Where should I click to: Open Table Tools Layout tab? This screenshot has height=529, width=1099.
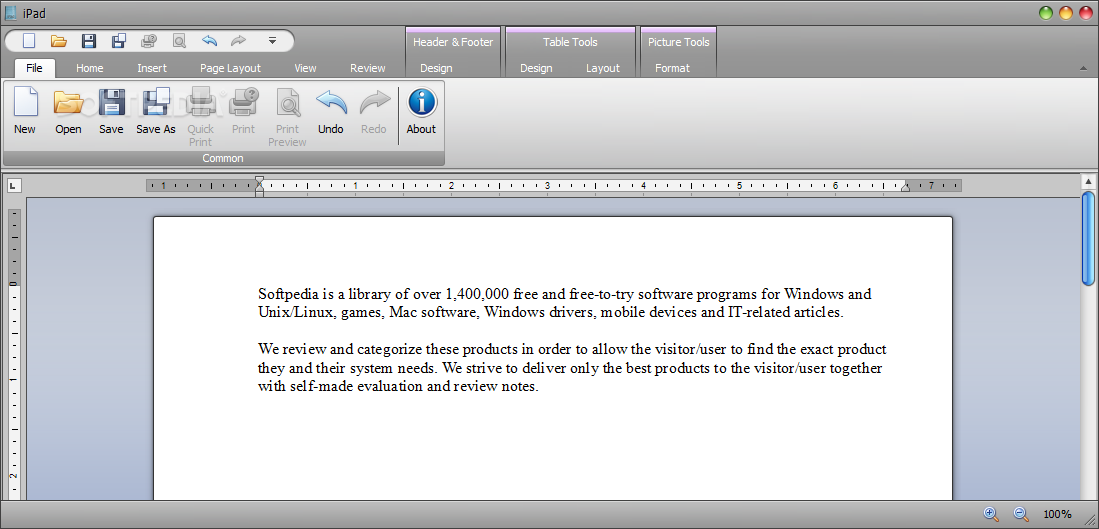pos(603,68)
